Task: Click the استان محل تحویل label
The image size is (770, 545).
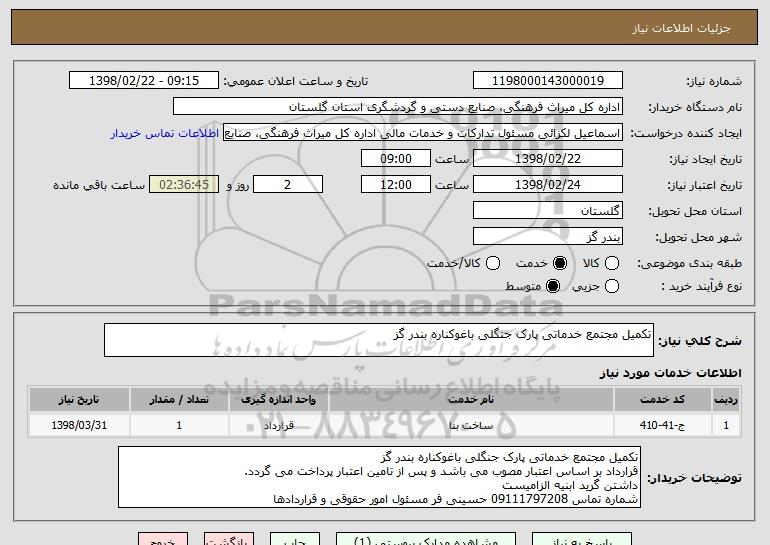Action: pos(695,211)
